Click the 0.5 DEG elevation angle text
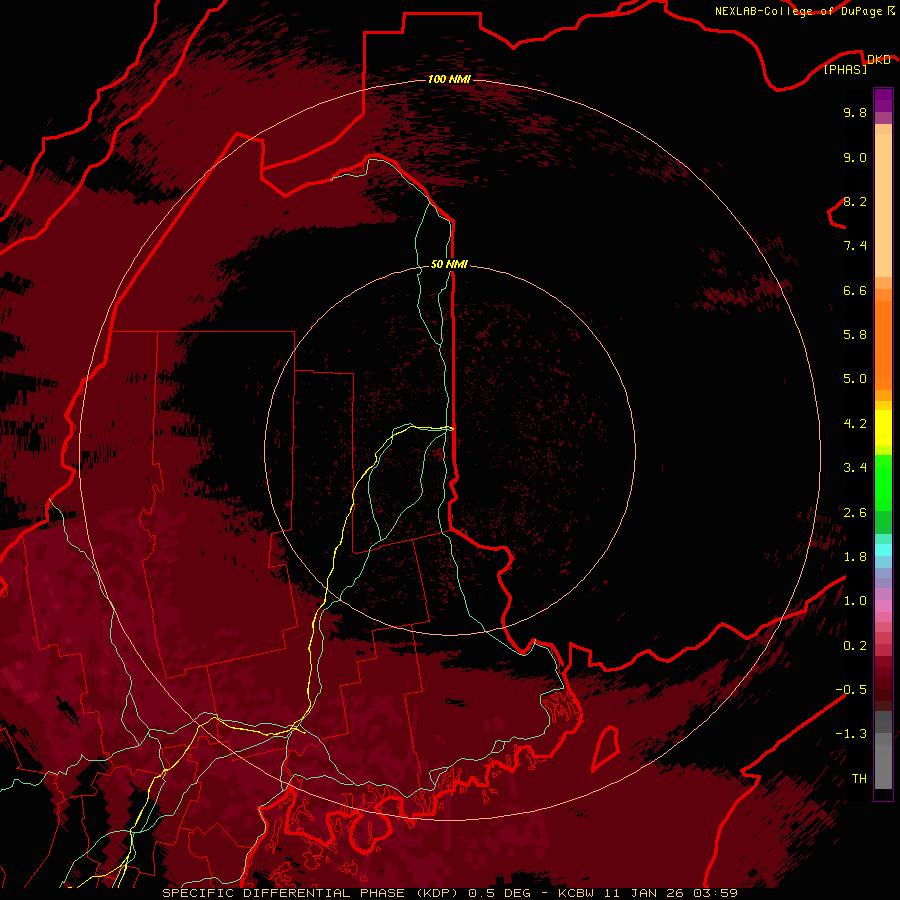 click(499, 893)
